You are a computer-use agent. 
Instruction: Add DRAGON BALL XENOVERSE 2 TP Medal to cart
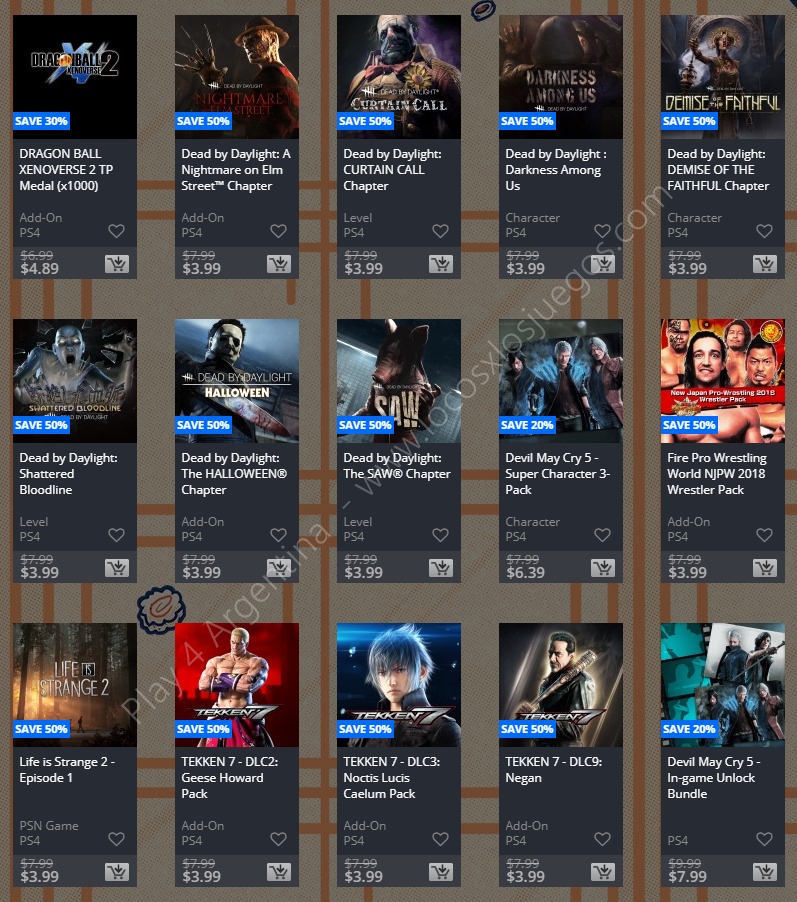click(117, 264)
